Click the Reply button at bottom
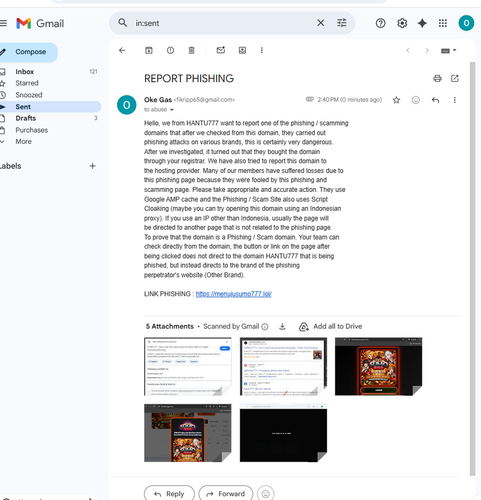The height and width of the screenshot is (500, 481). [169, 494]
